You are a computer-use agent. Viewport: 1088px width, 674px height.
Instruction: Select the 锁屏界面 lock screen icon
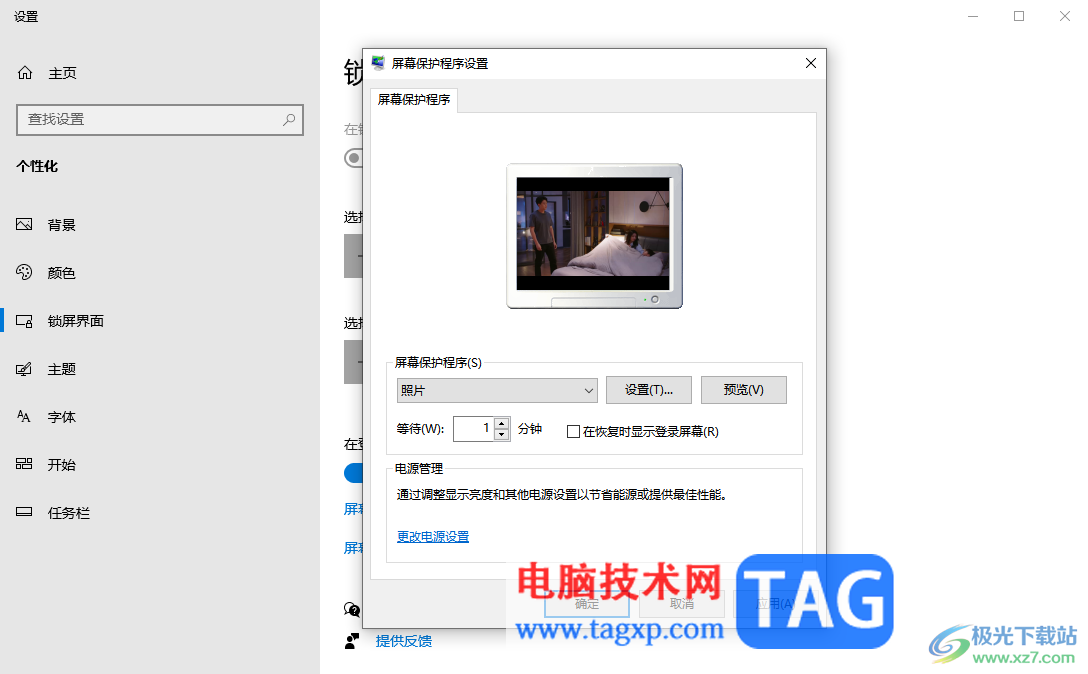(x=24, y=321)
